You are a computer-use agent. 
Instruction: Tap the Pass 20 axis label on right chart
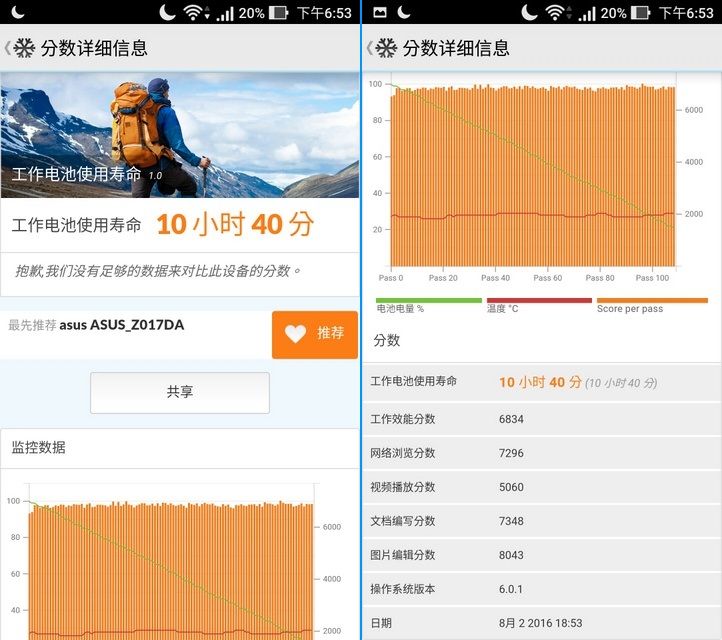coord(443,278)
